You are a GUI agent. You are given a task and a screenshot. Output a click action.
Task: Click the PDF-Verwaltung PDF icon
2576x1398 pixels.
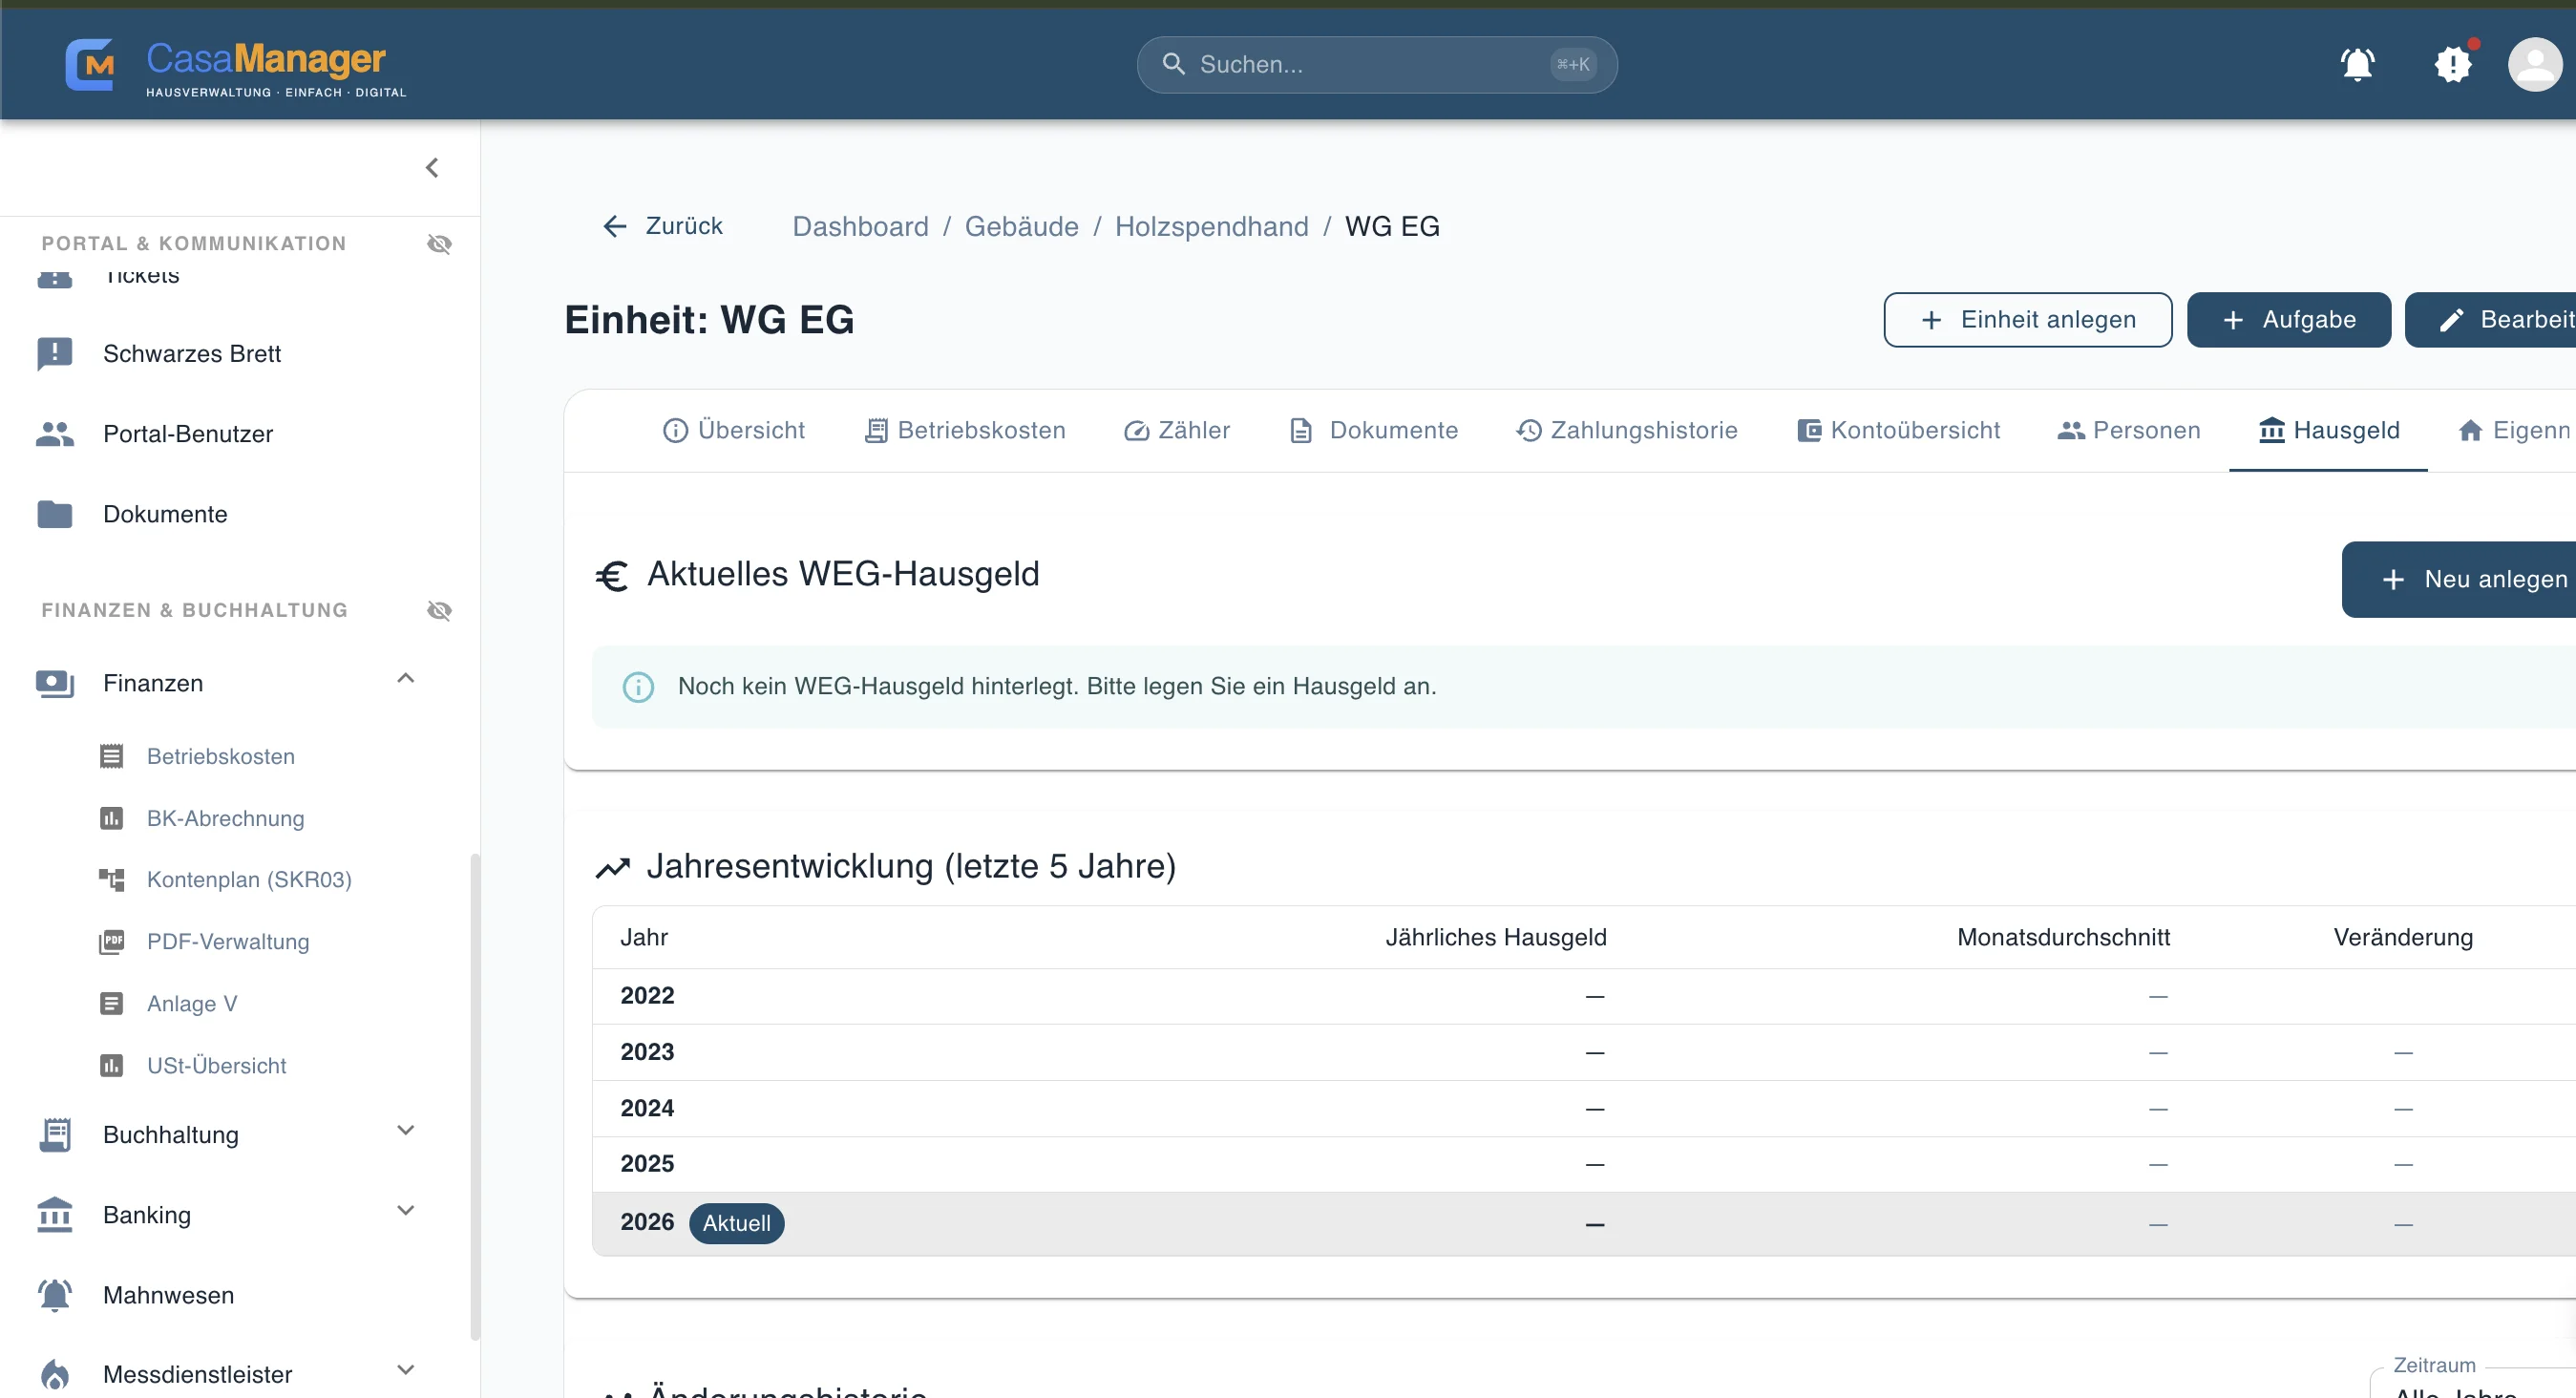[111, 942]
